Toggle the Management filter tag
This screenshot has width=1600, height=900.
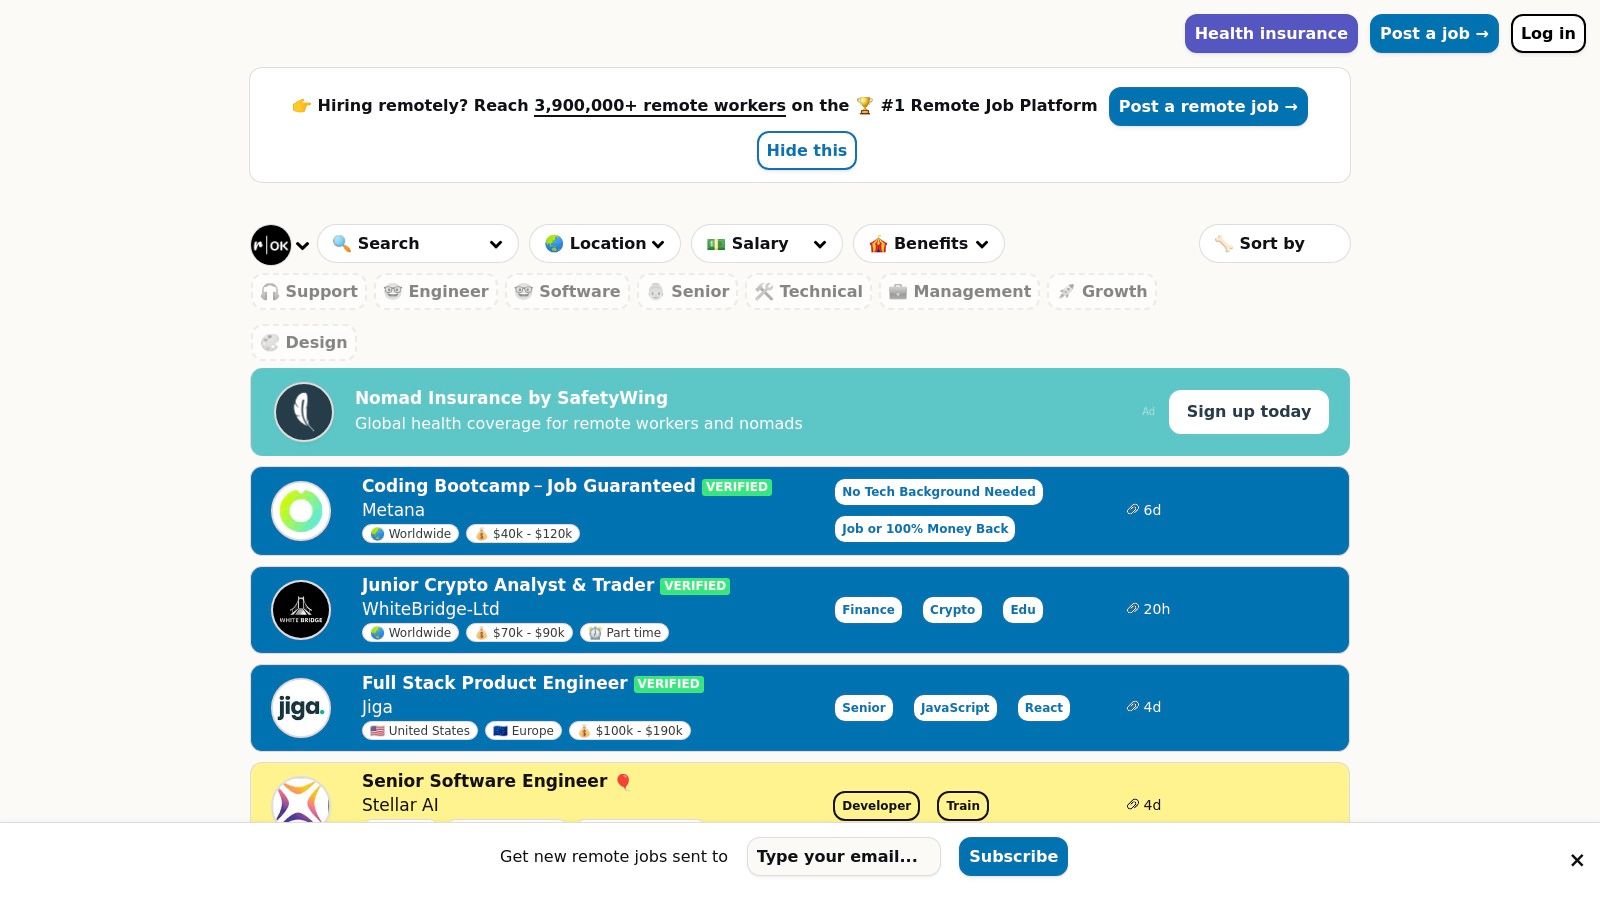(959, 291)
